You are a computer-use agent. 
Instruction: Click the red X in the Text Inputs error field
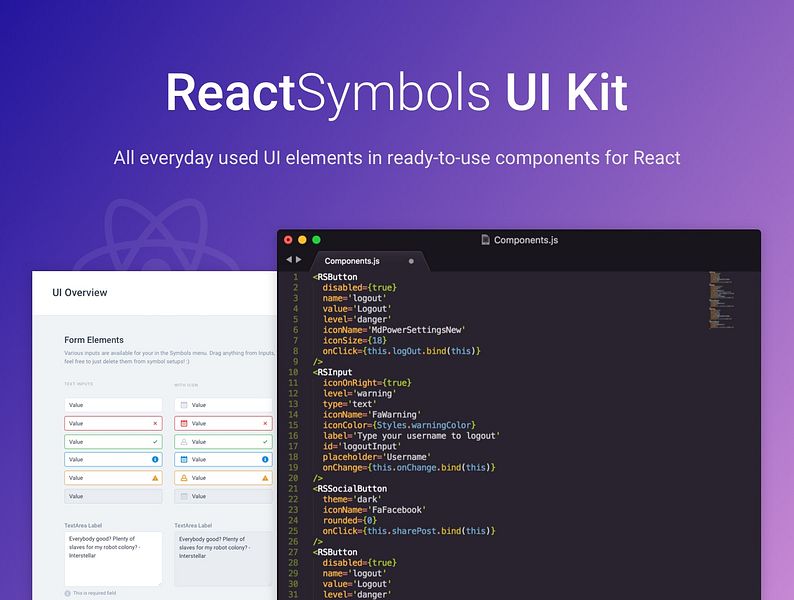(155, 423)
